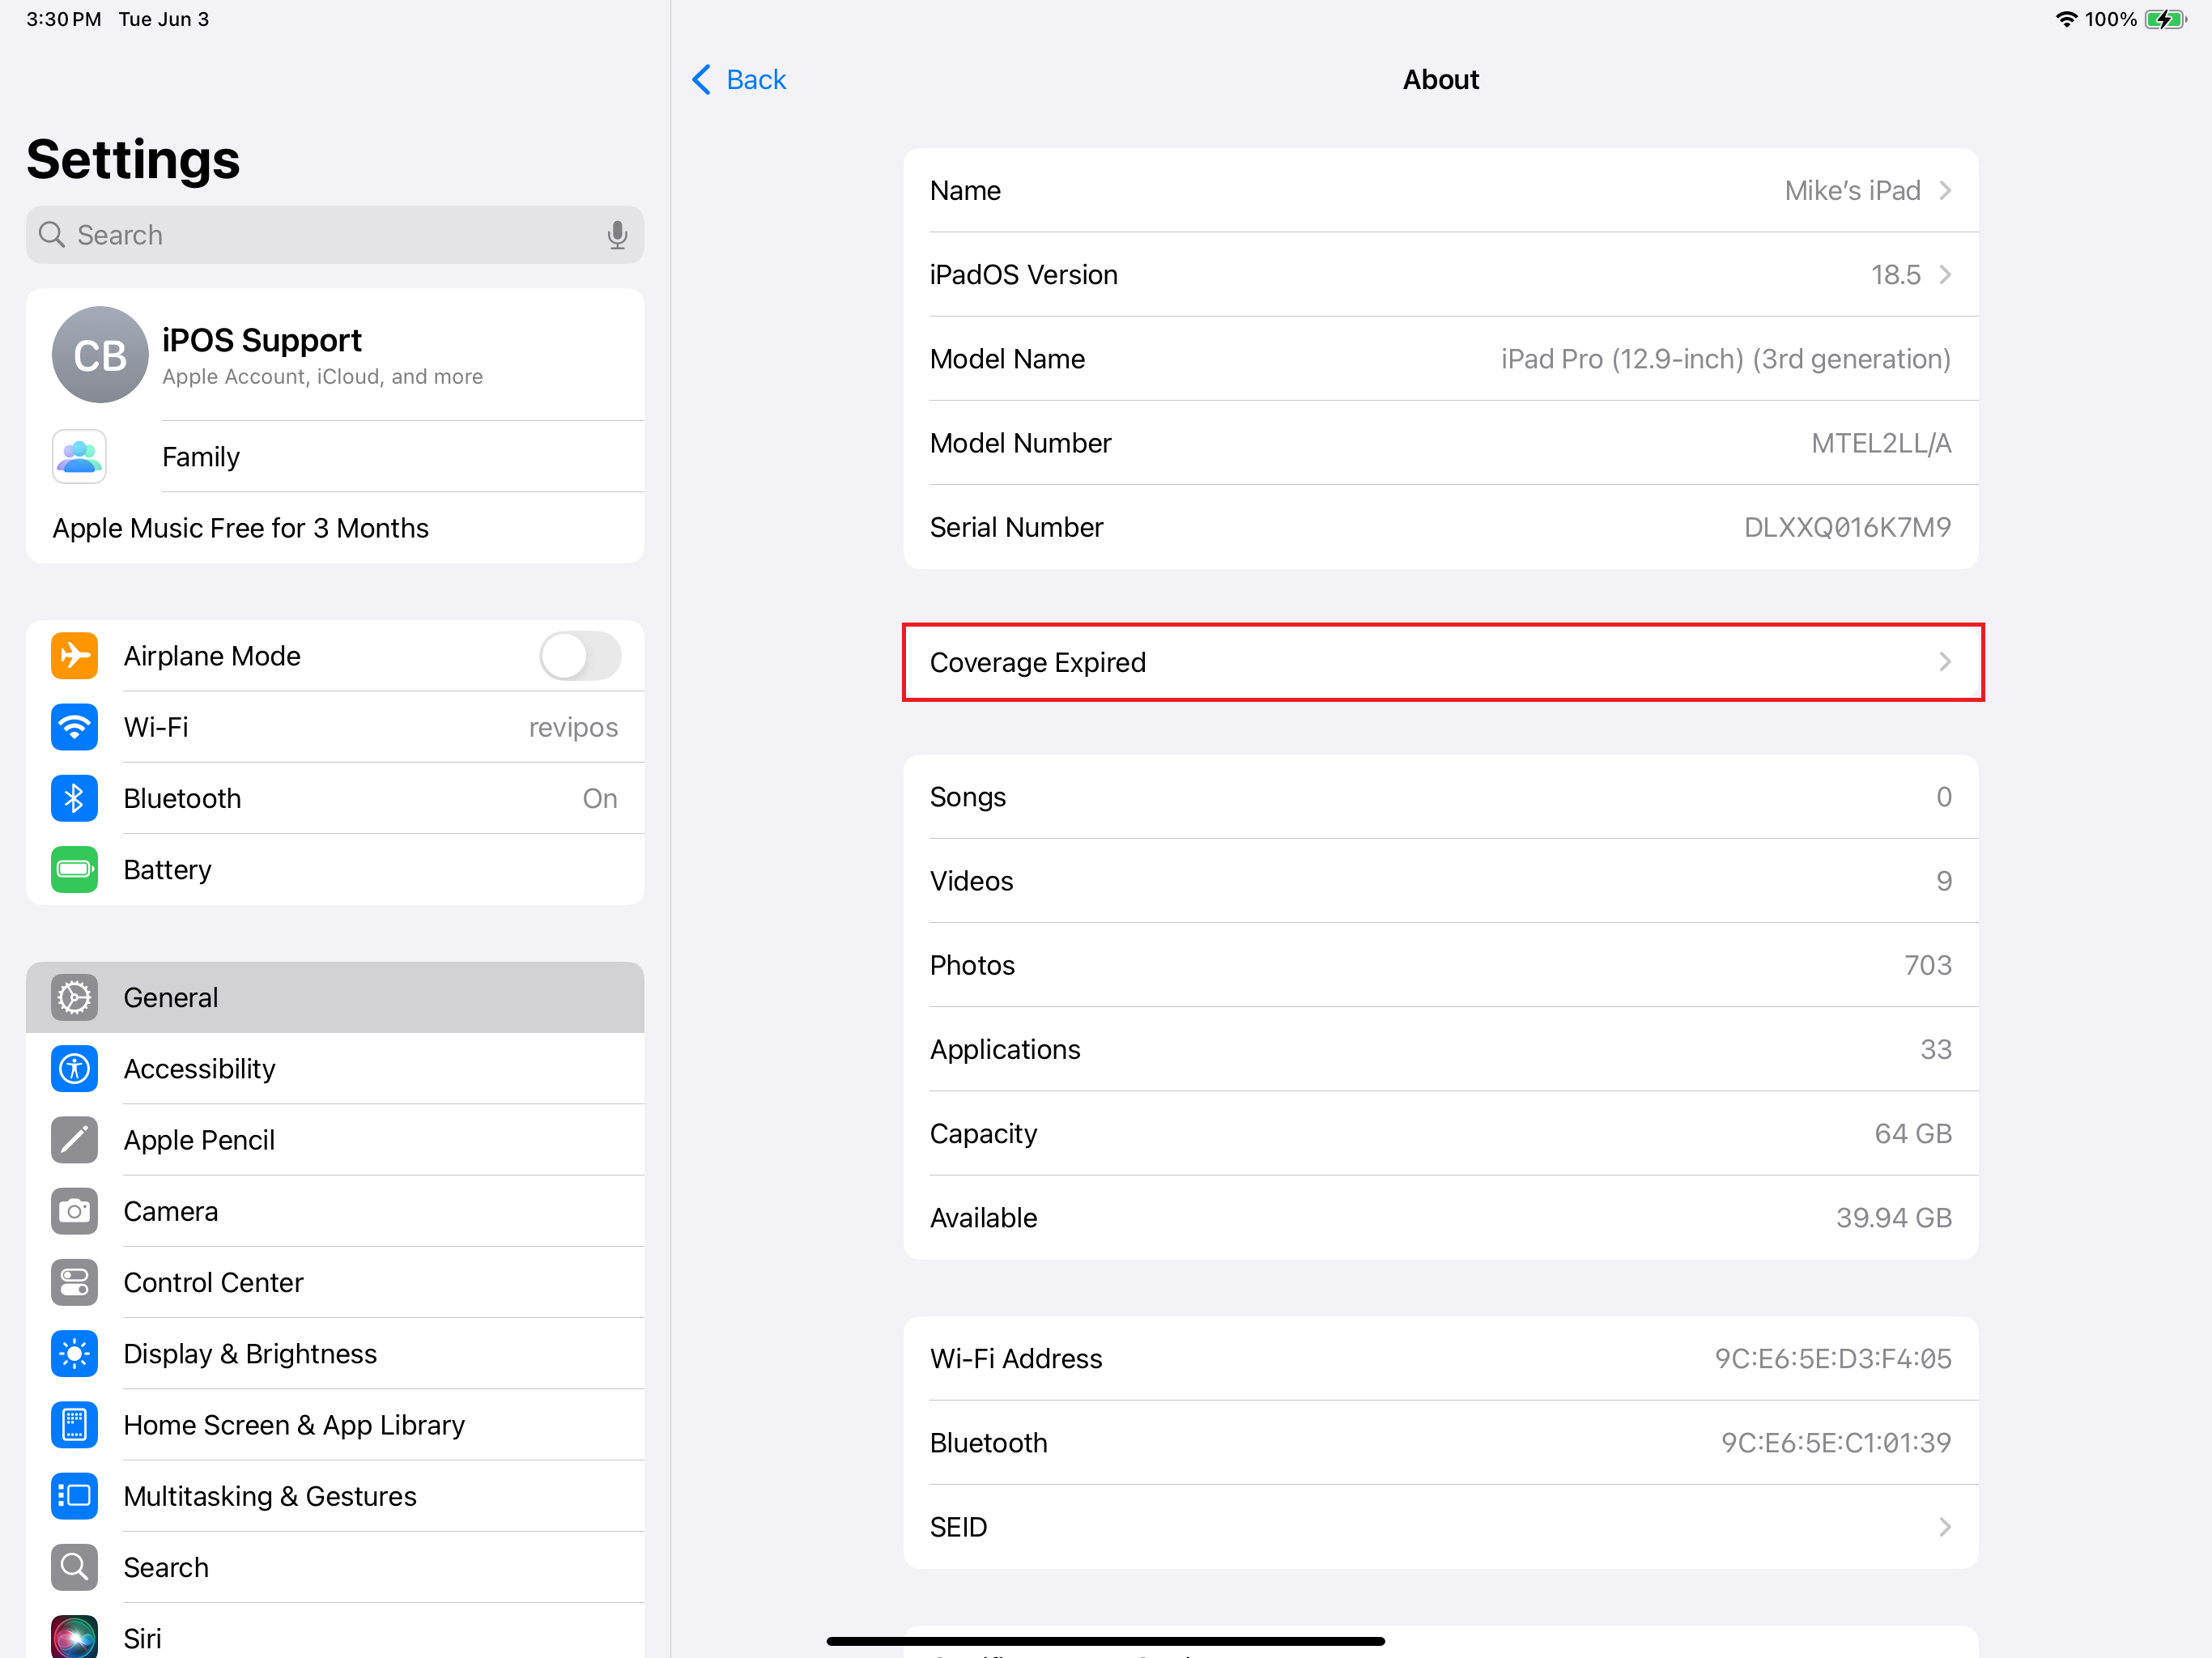Open Camera settings row

click(x=335, y=1211)
